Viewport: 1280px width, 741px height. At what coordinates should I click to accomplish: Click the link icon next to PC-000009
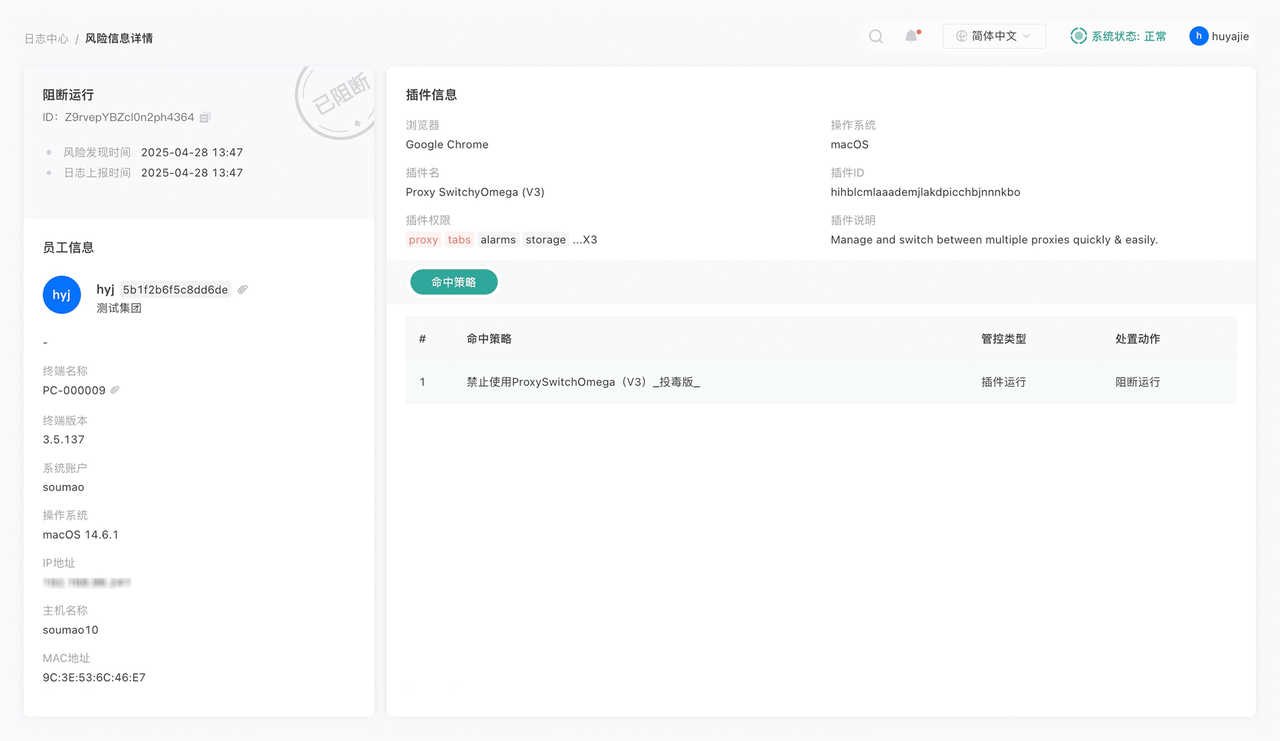[115, 390]
